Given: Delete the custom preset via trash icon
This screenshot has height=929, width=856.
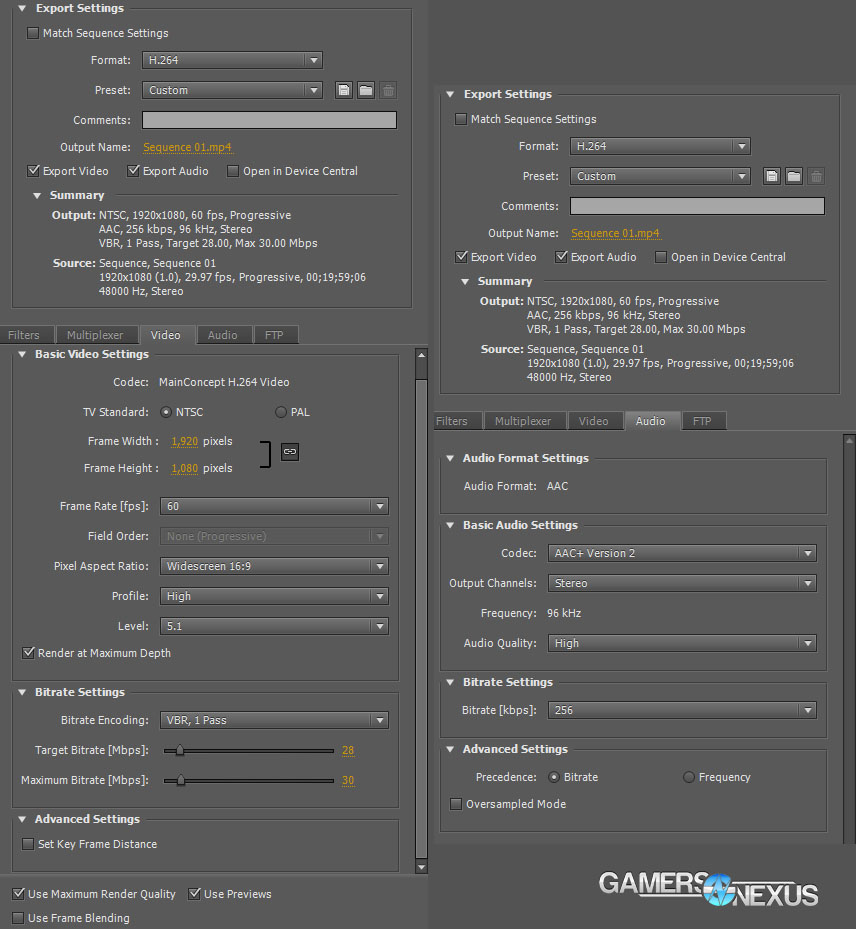Looking at the screenshot, I should [x=388, y=89].
